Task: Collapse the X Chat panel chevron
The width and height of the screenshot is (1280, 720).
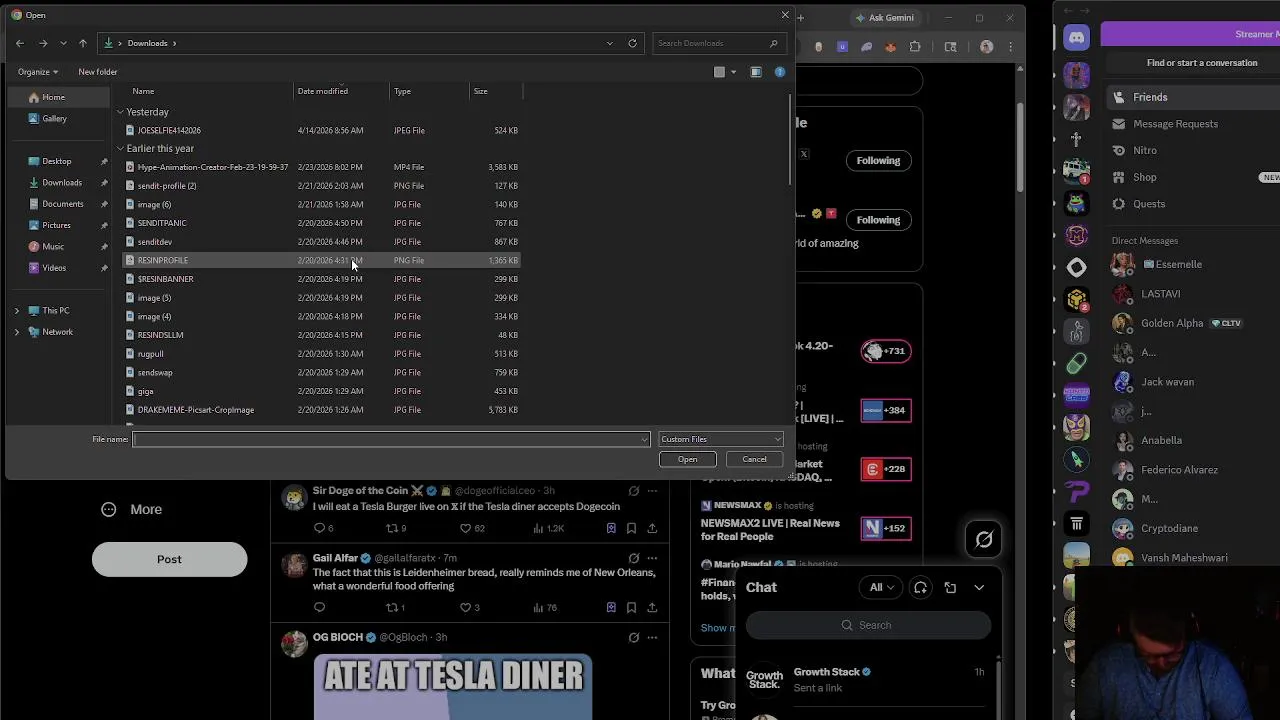Action: 979,588
